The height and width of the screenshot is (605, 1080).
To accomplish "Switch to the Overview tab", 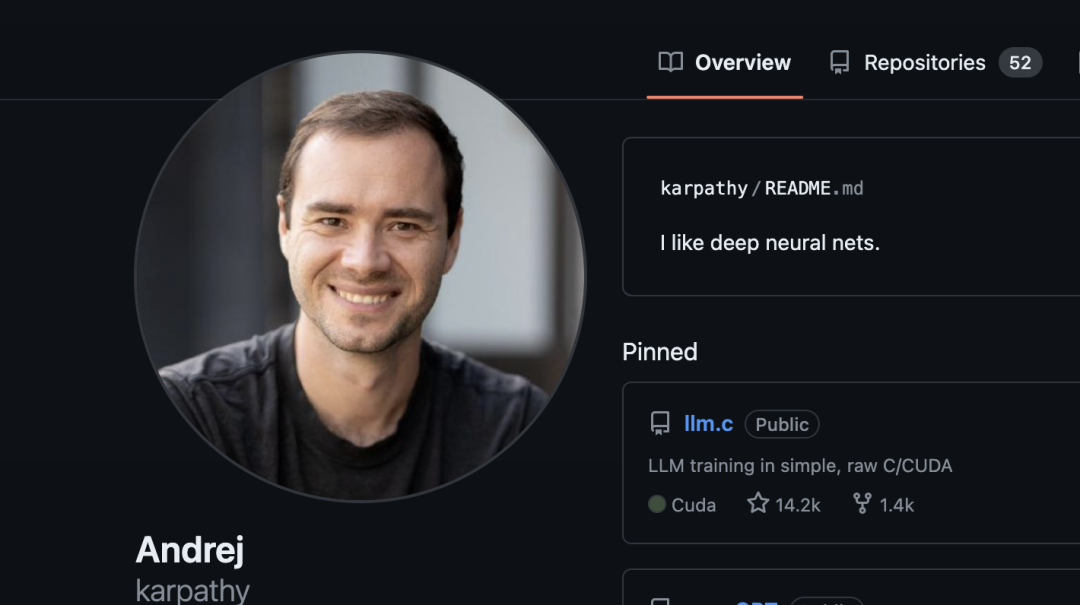I will click(x=725, y=63).
